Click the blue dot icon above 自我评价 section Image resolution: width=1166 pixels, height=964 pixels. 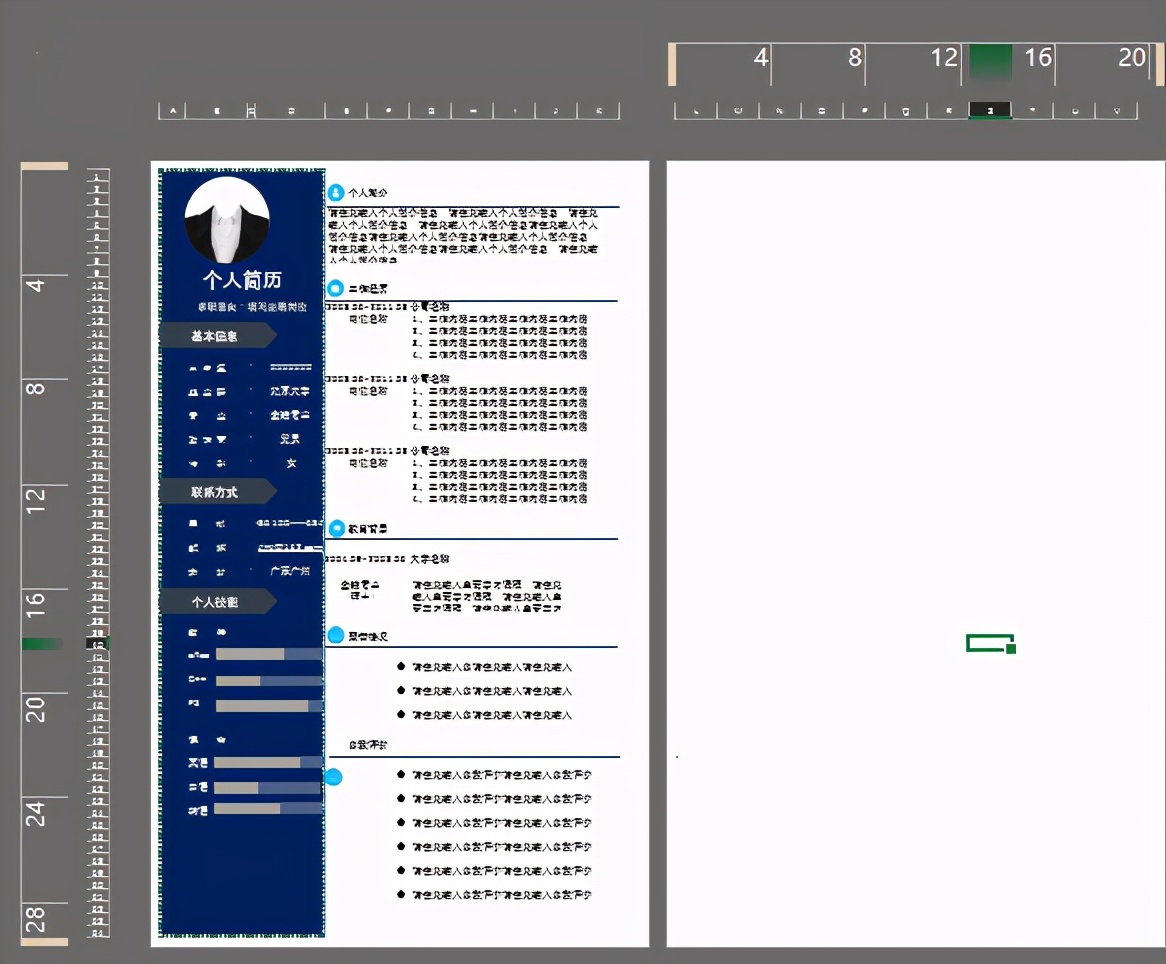pyautogui.click(x=335, y=775)
